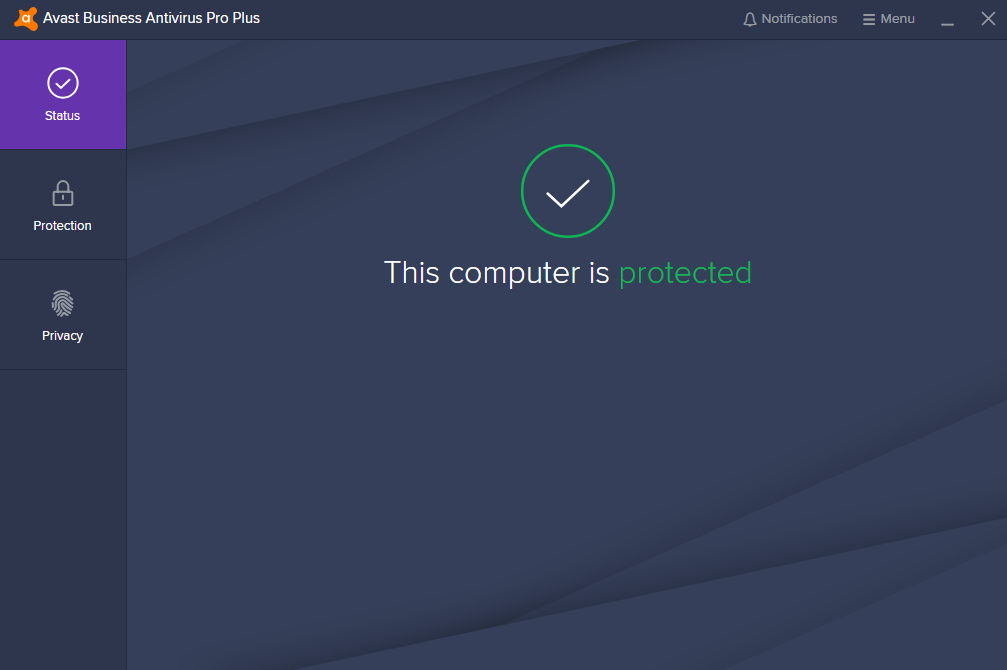Click empty sidebar area below Privacy

coord(63,514)
